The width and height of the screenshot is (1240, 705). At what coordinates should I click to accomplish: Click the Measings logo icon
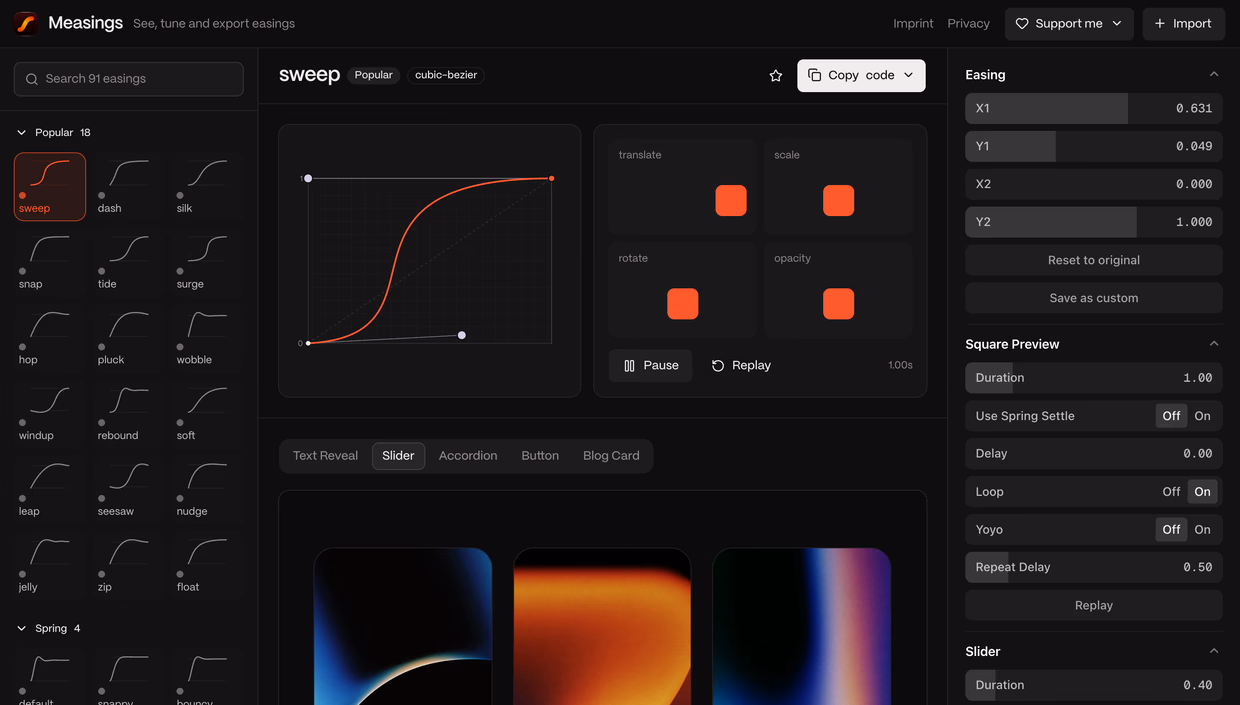pos(26,23)
